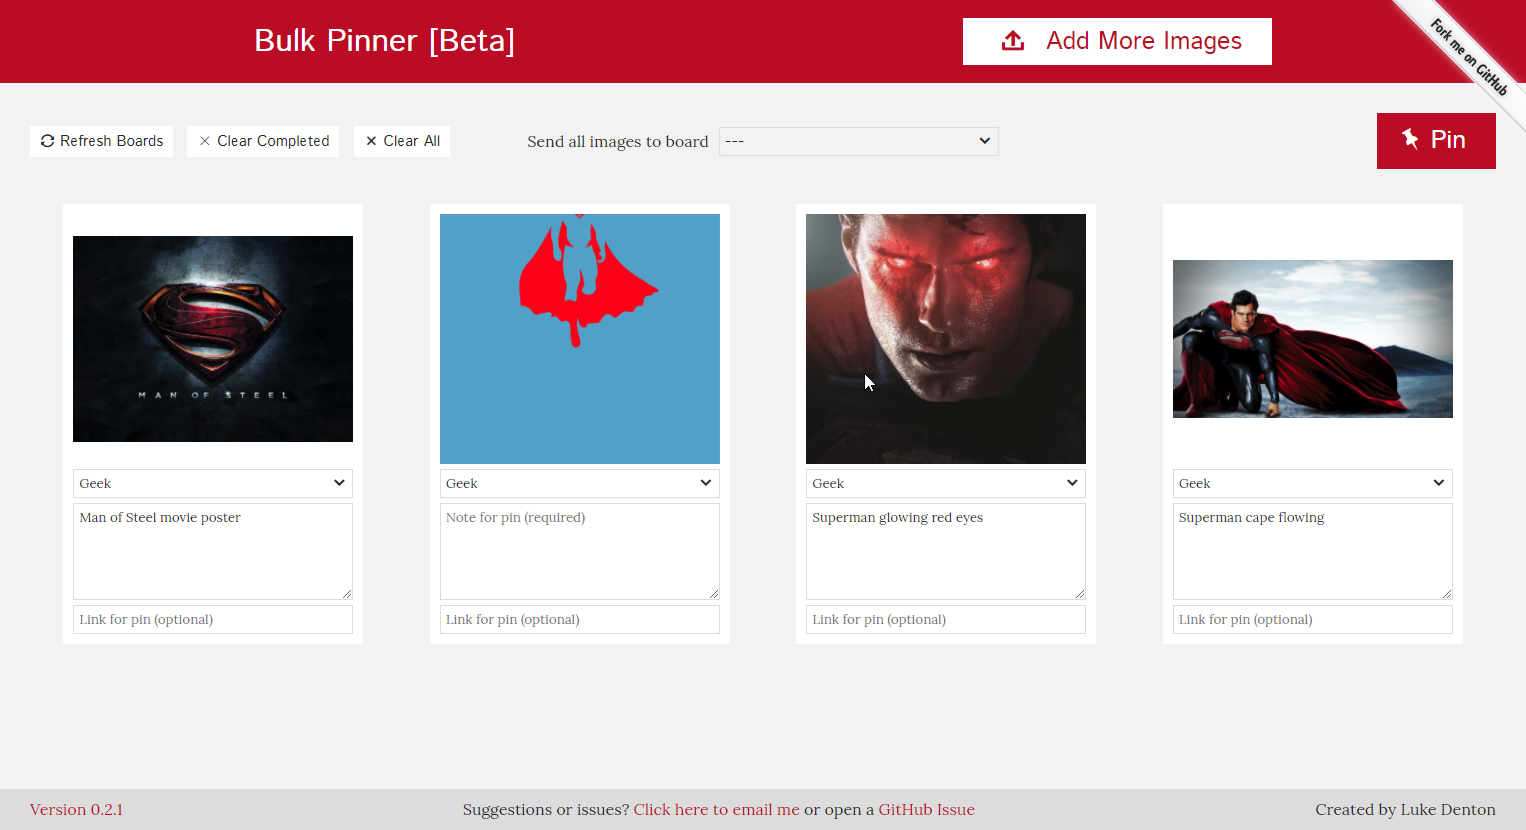Open the Send all images to board dropdown
This screenshot has width=1526, height=830.
pyautogui.click(x=858, y=141)
